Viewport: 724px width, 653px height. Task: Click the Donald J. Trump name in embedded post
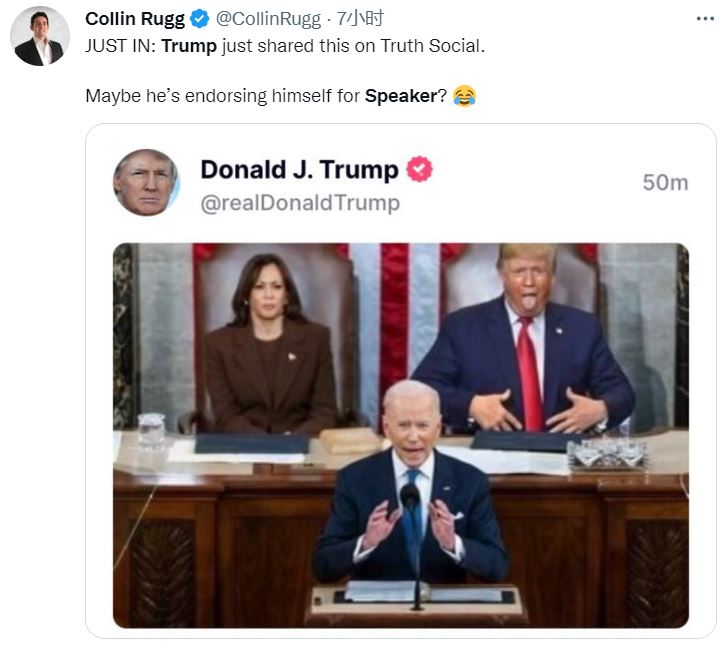click(x=299, y=170)
